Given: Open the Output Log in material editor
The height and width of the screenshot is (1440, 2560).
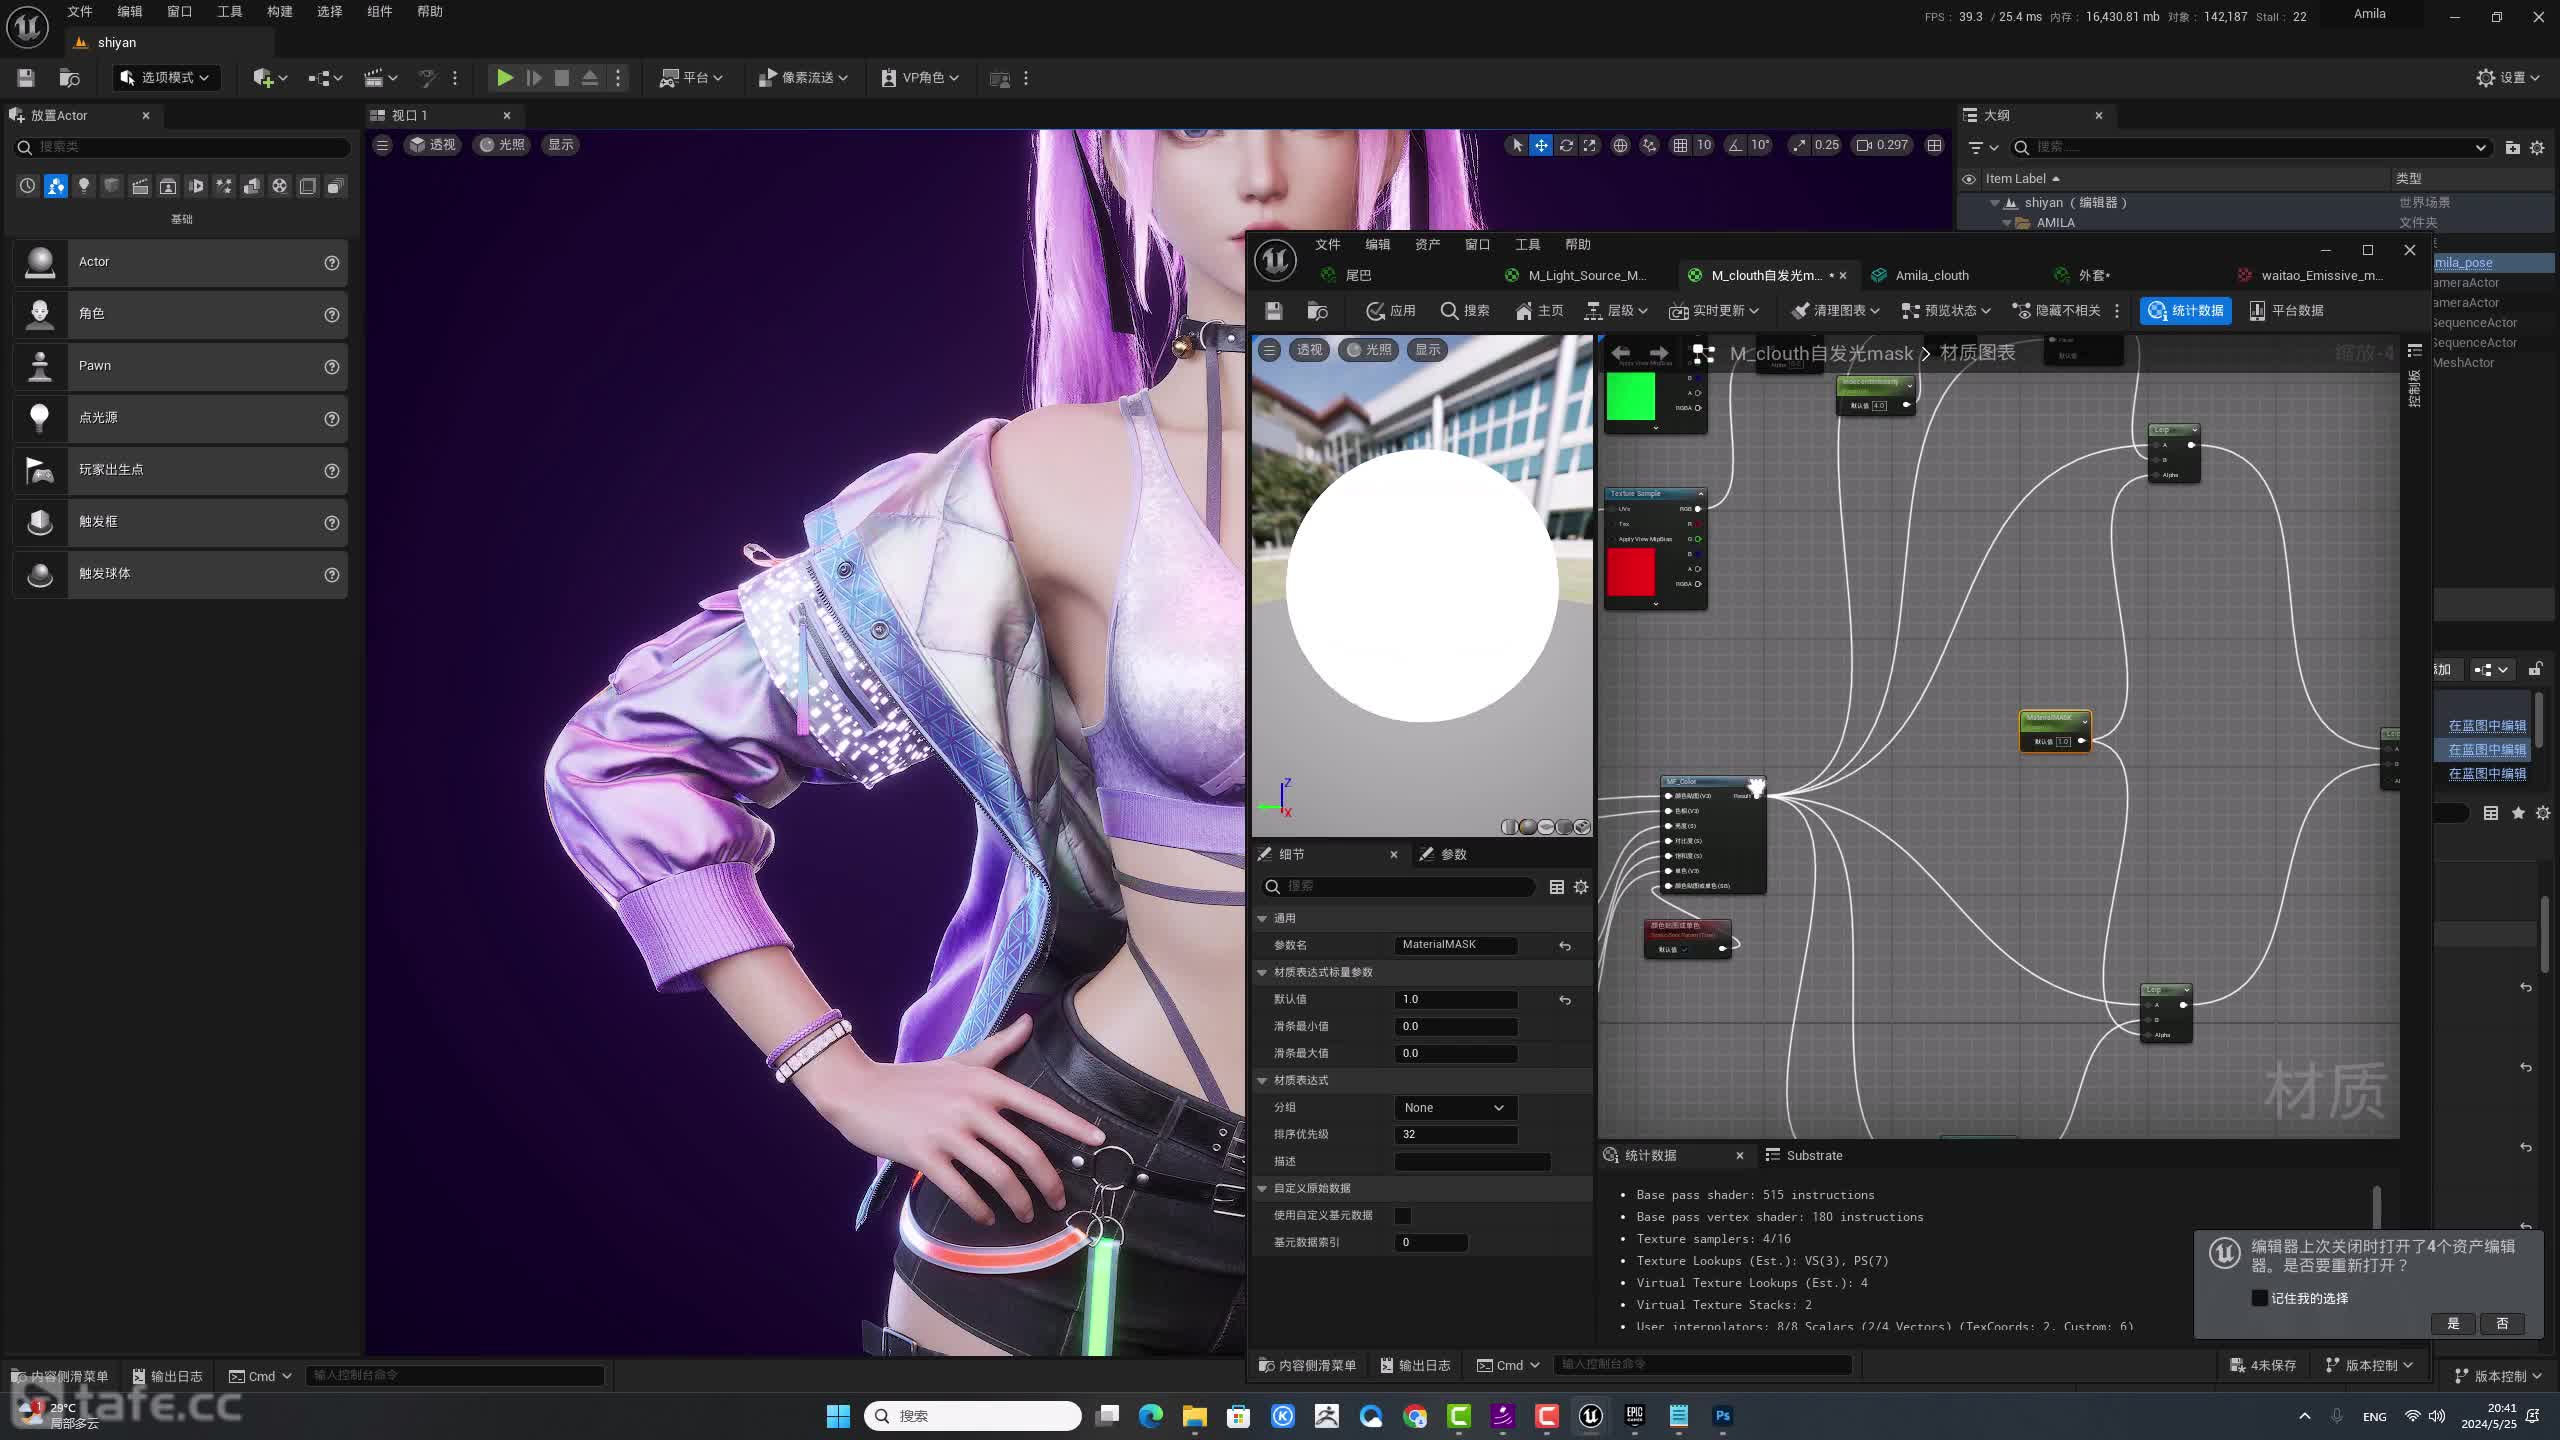Looking at the screenshot, I should coord(1415,1366).
